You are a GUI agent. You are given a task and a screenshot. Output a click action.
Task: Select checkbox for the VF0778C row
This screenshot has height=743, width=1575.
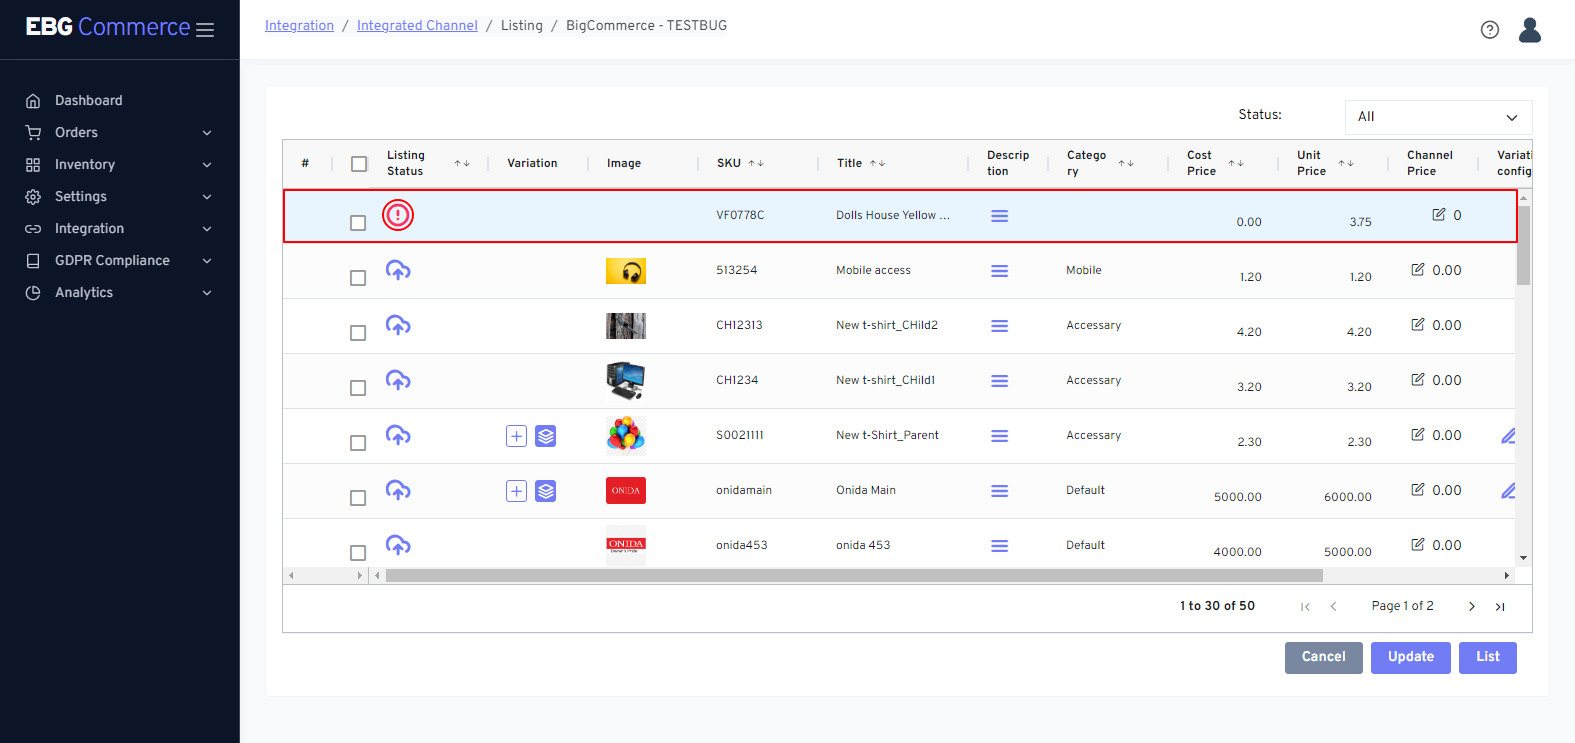coord(358,223)
